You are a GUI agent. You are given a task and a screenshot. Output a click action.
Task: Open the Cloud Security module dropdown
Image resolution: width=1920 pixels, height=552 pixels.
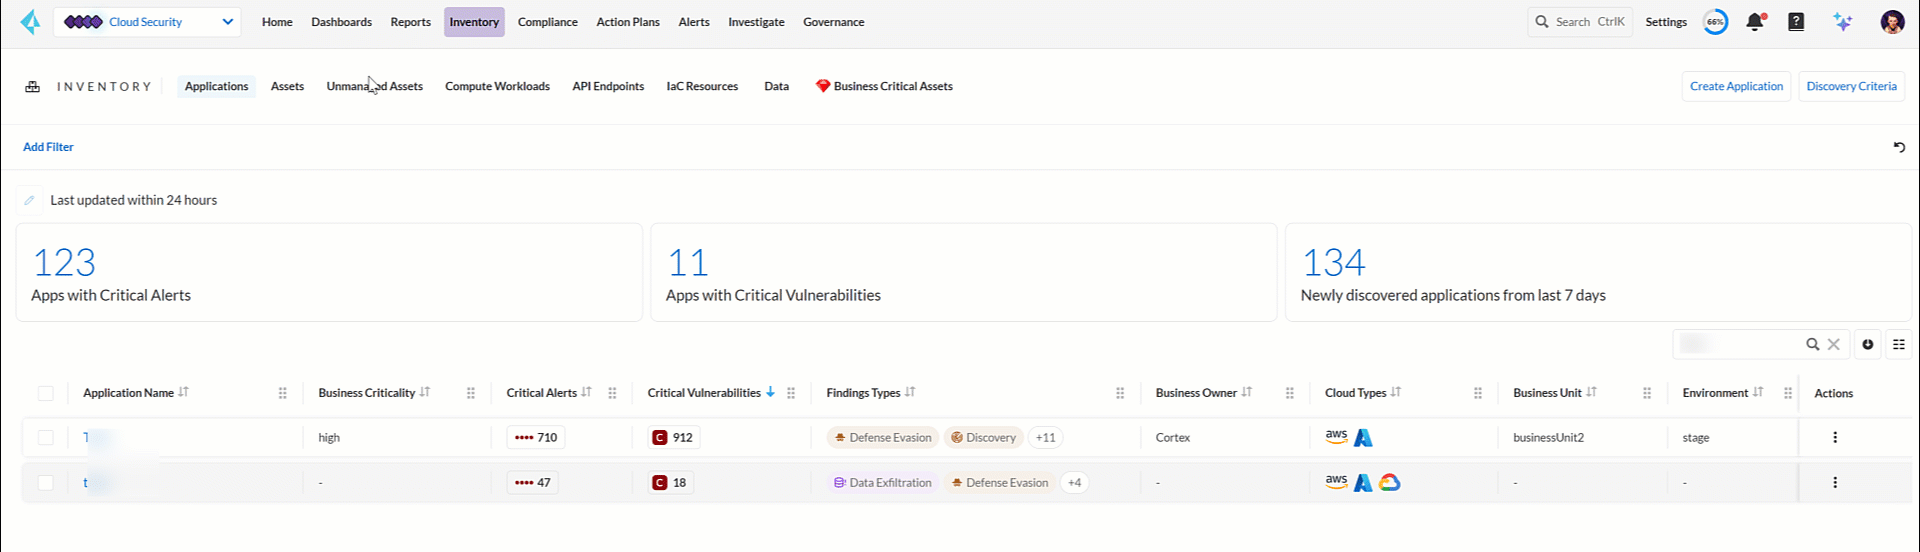point(147,22)
